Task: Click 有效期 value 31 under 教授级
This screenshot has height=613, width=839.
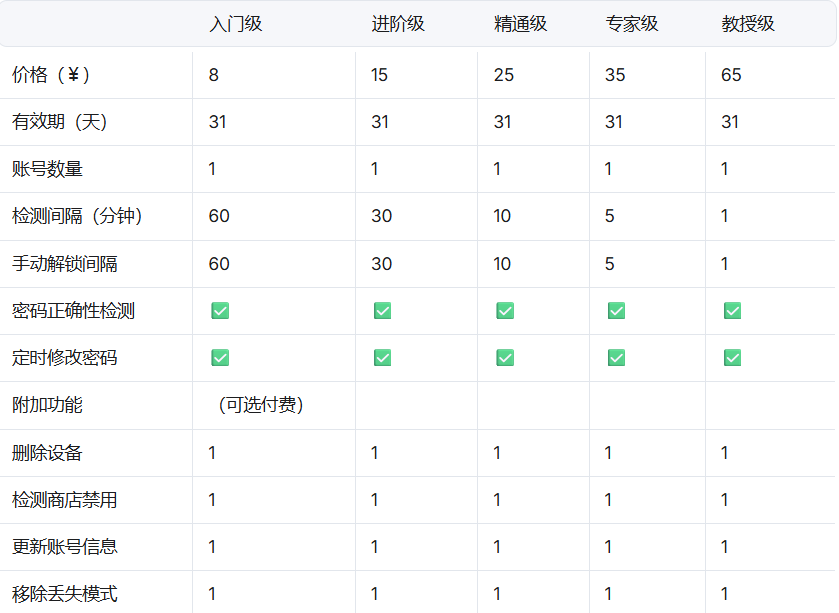Action: pos(730,122)
